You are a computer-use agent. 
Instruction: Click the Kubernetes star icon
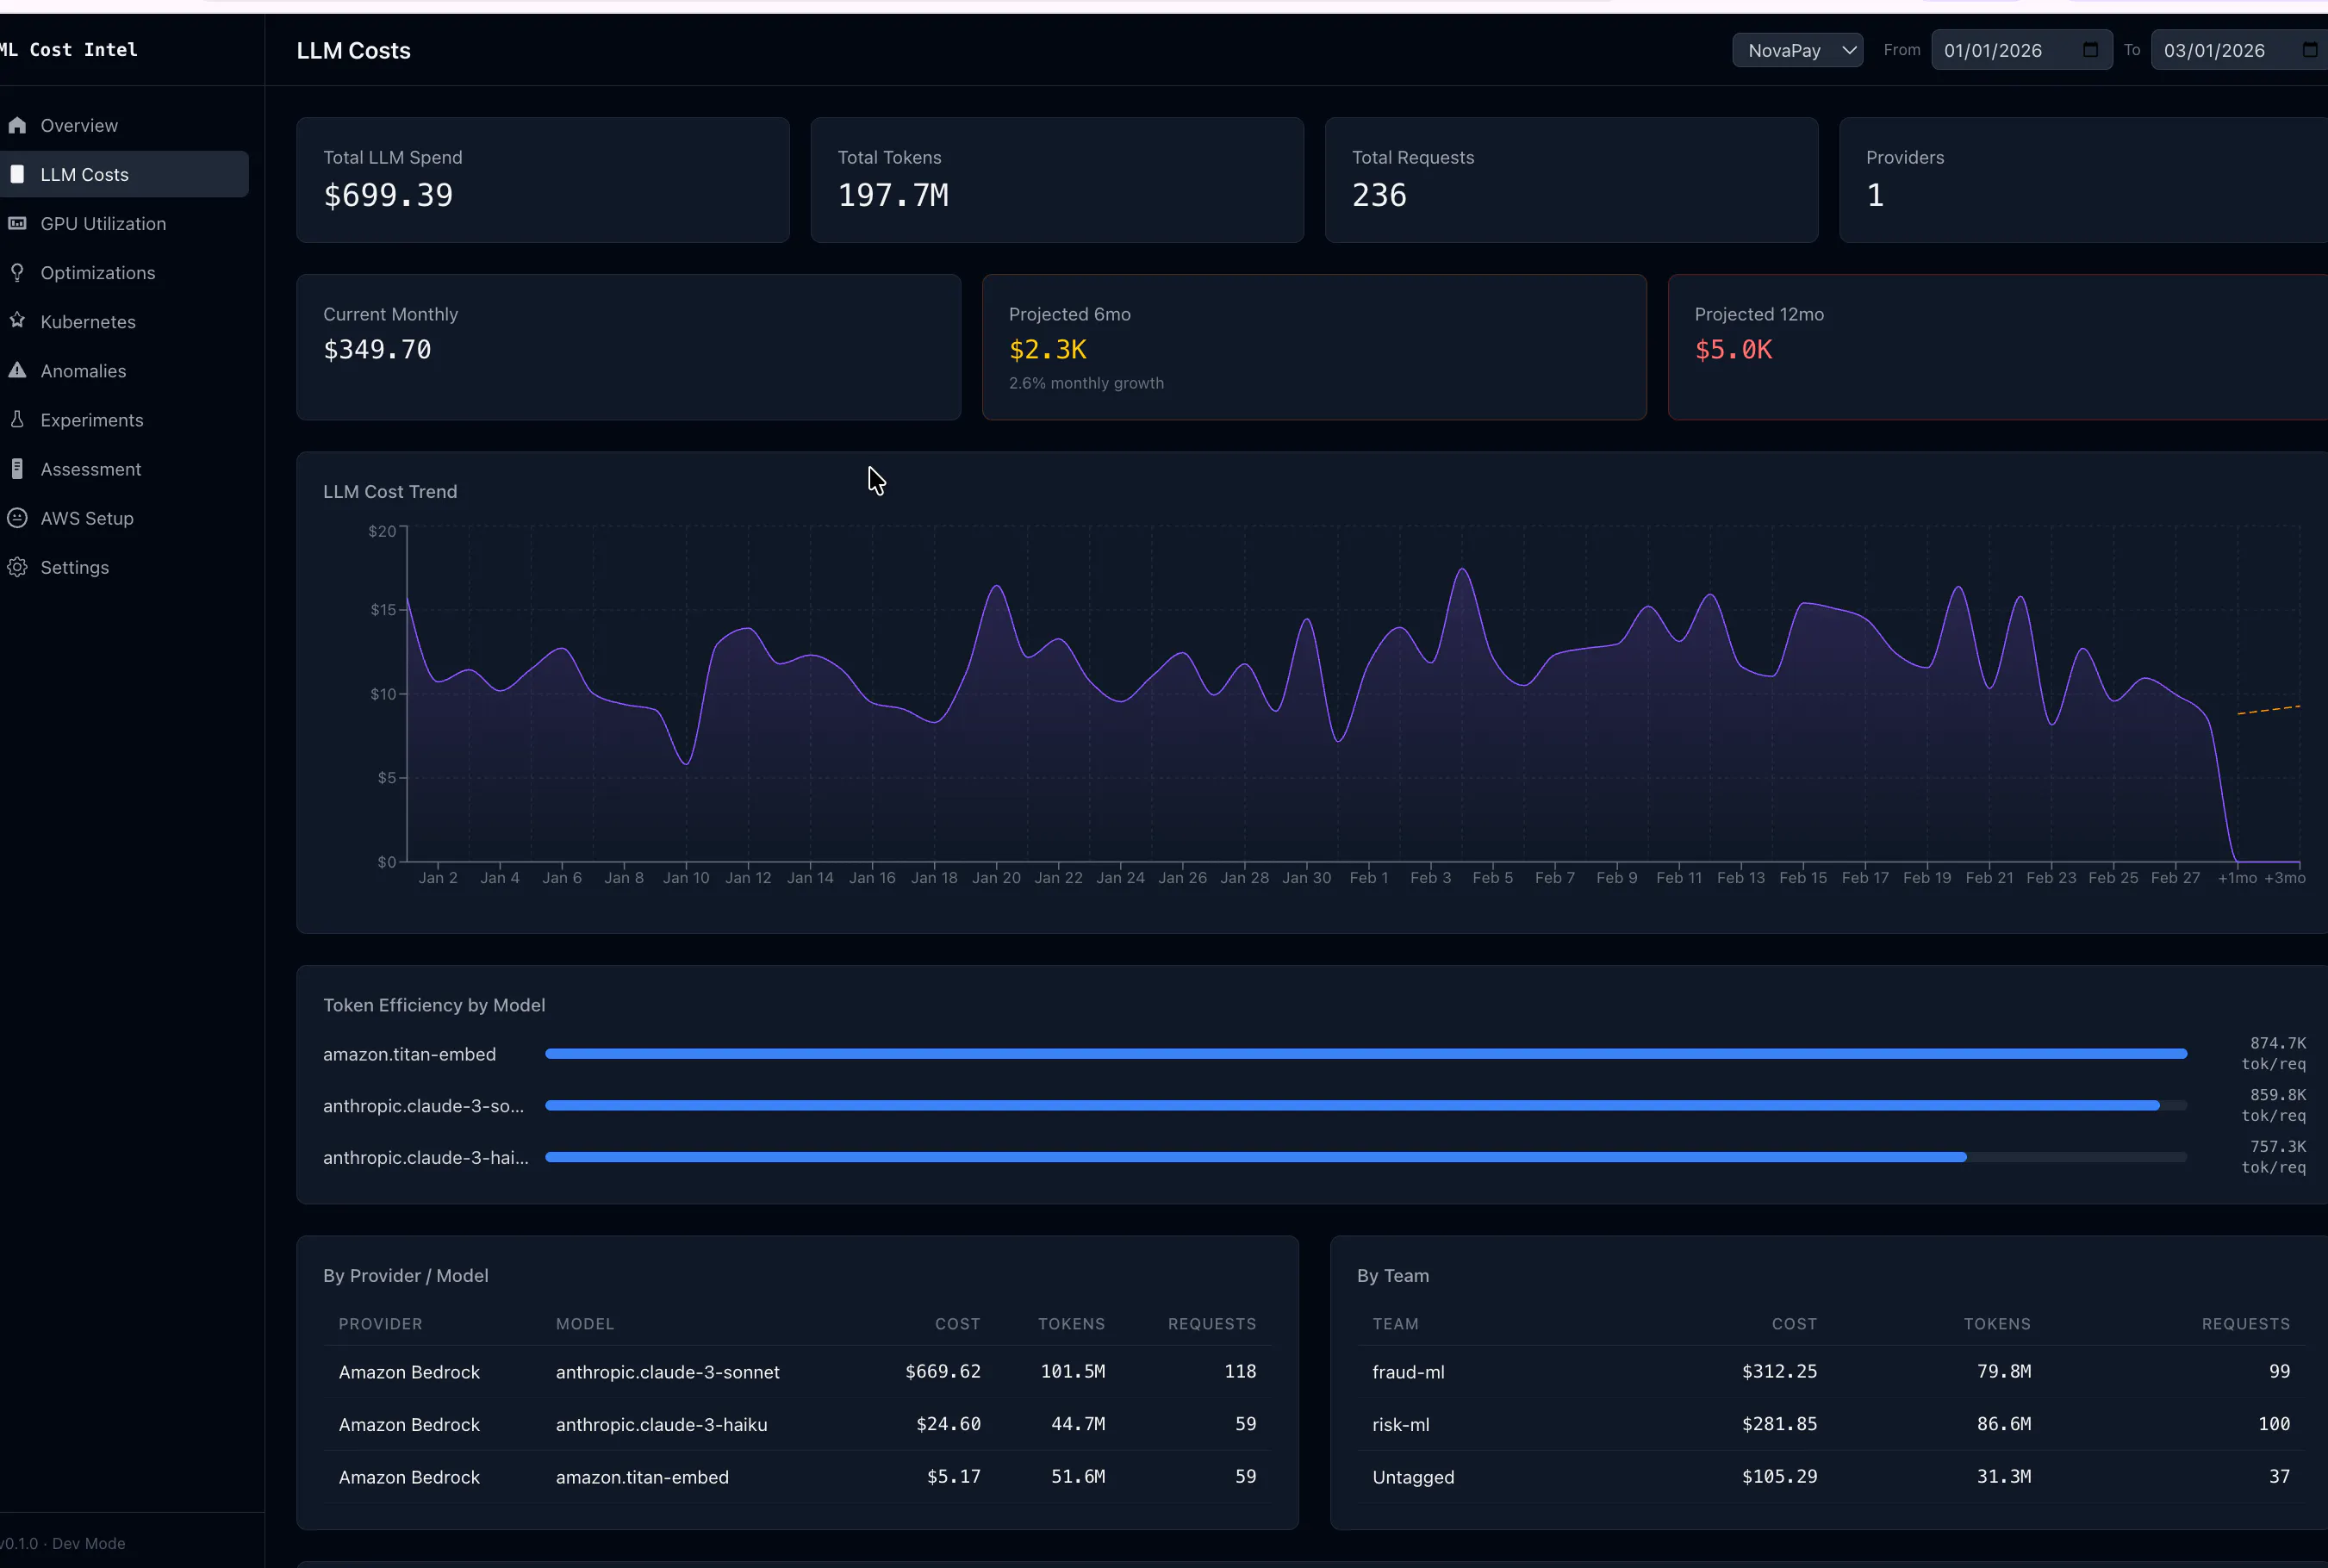[17, 321]
